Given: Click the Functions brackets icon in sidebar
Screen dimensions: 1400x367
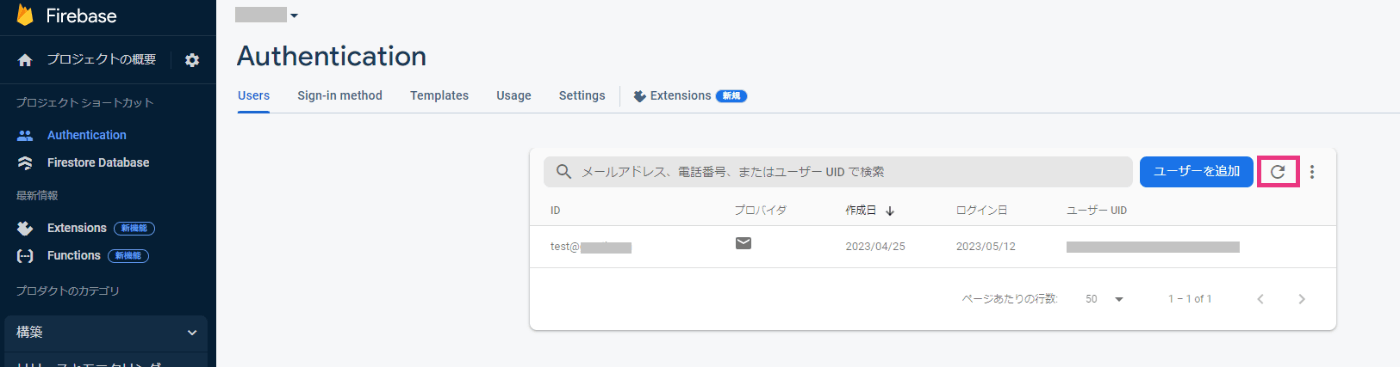Looking at the screenshot, I should (x=25, y=256).
